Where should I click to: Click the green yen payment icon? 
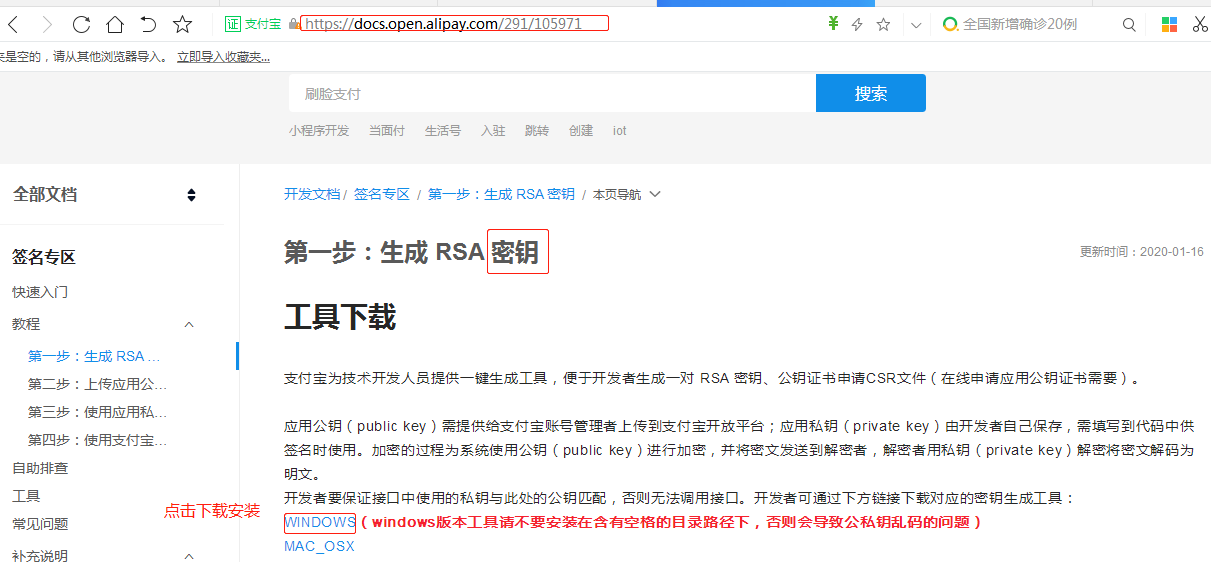(x=833, y=24)
